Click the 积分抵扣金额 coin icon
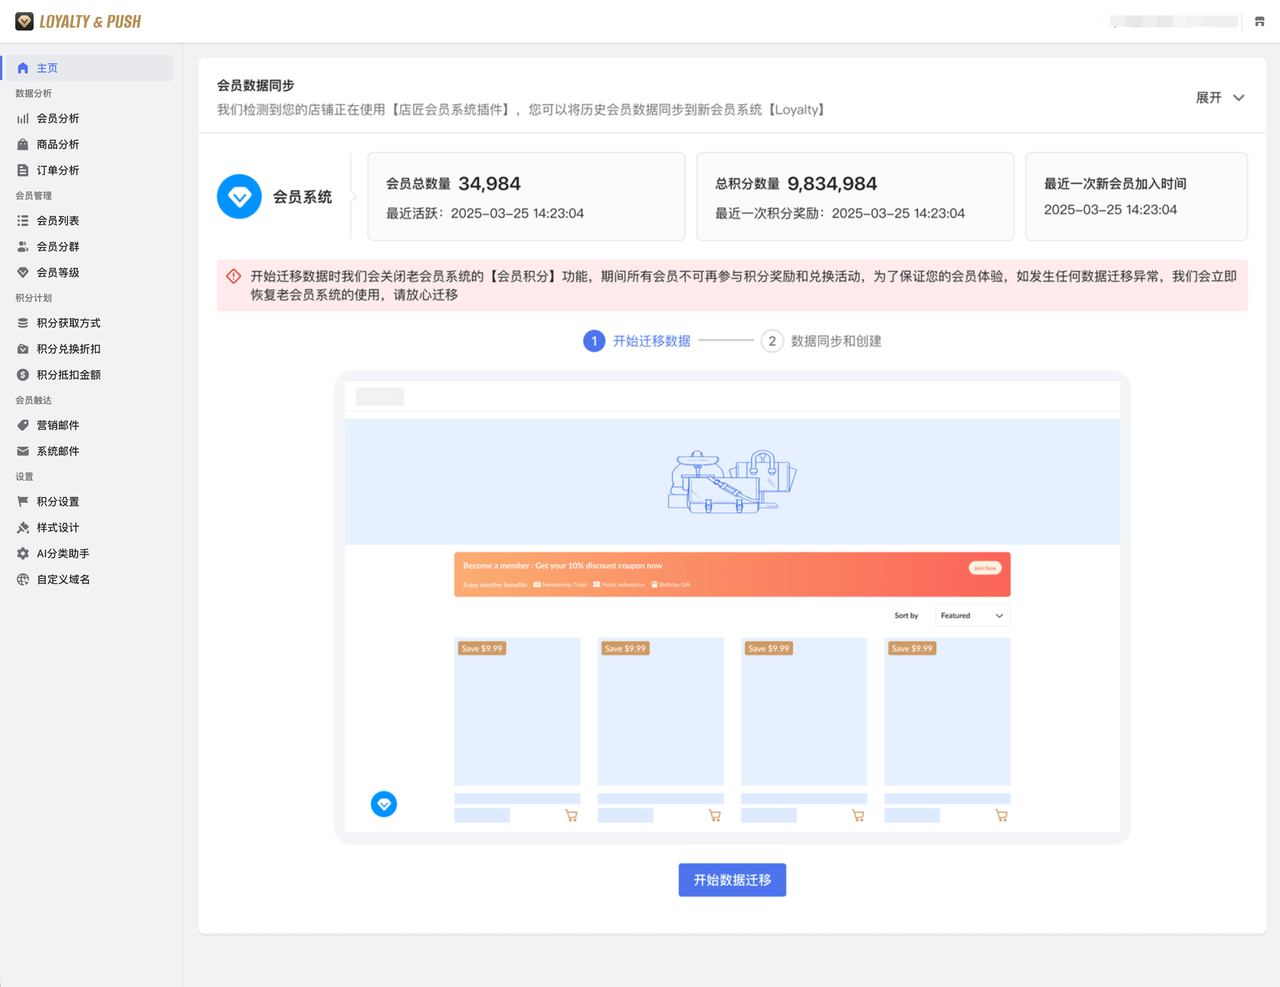Image resolution: width=1280 pixels, height=987 pixels. tap(23, 375)
